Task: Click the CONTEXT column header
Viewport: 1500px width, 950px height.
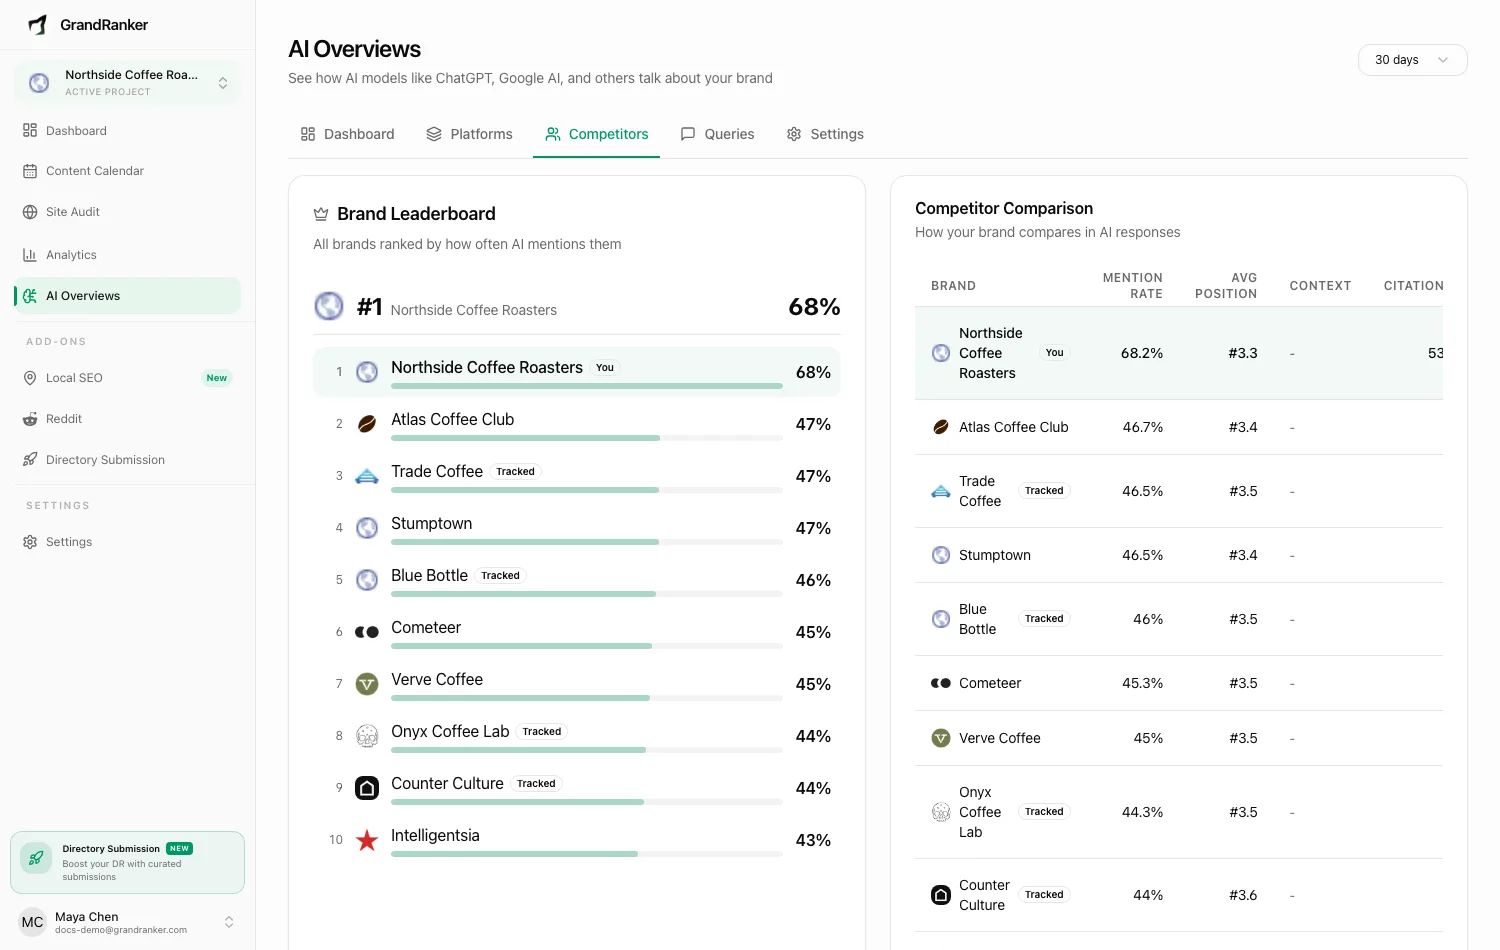Action: 1320,286
